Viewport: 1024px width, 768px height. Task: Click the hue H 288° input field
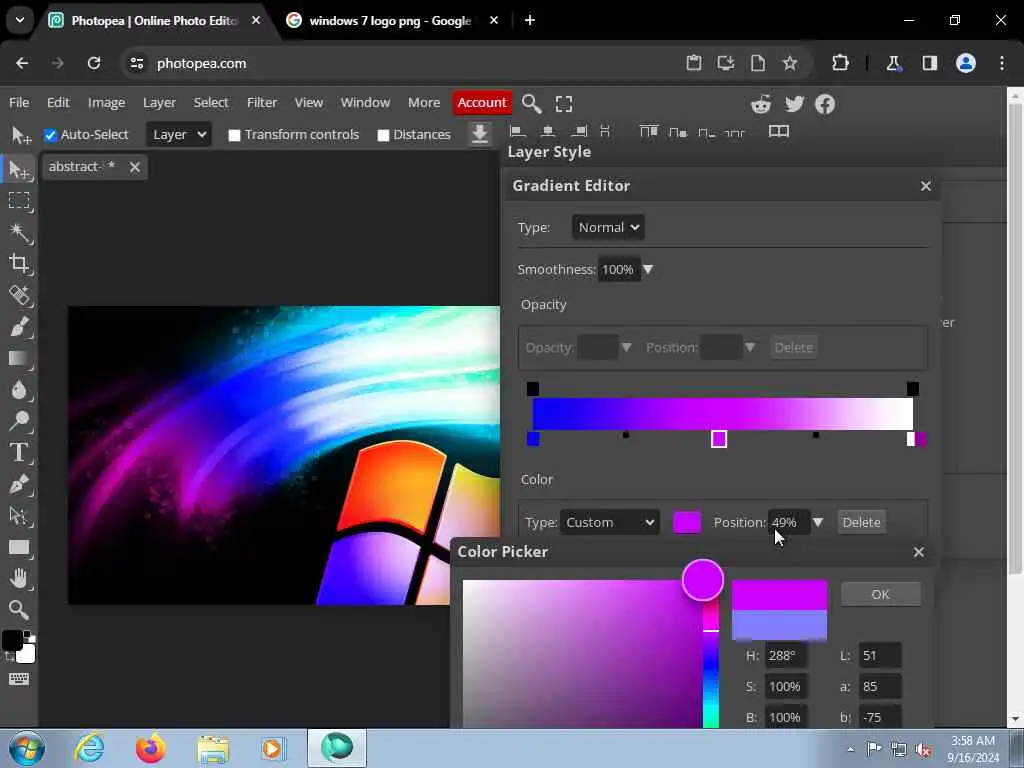click(x=786, y=656)
